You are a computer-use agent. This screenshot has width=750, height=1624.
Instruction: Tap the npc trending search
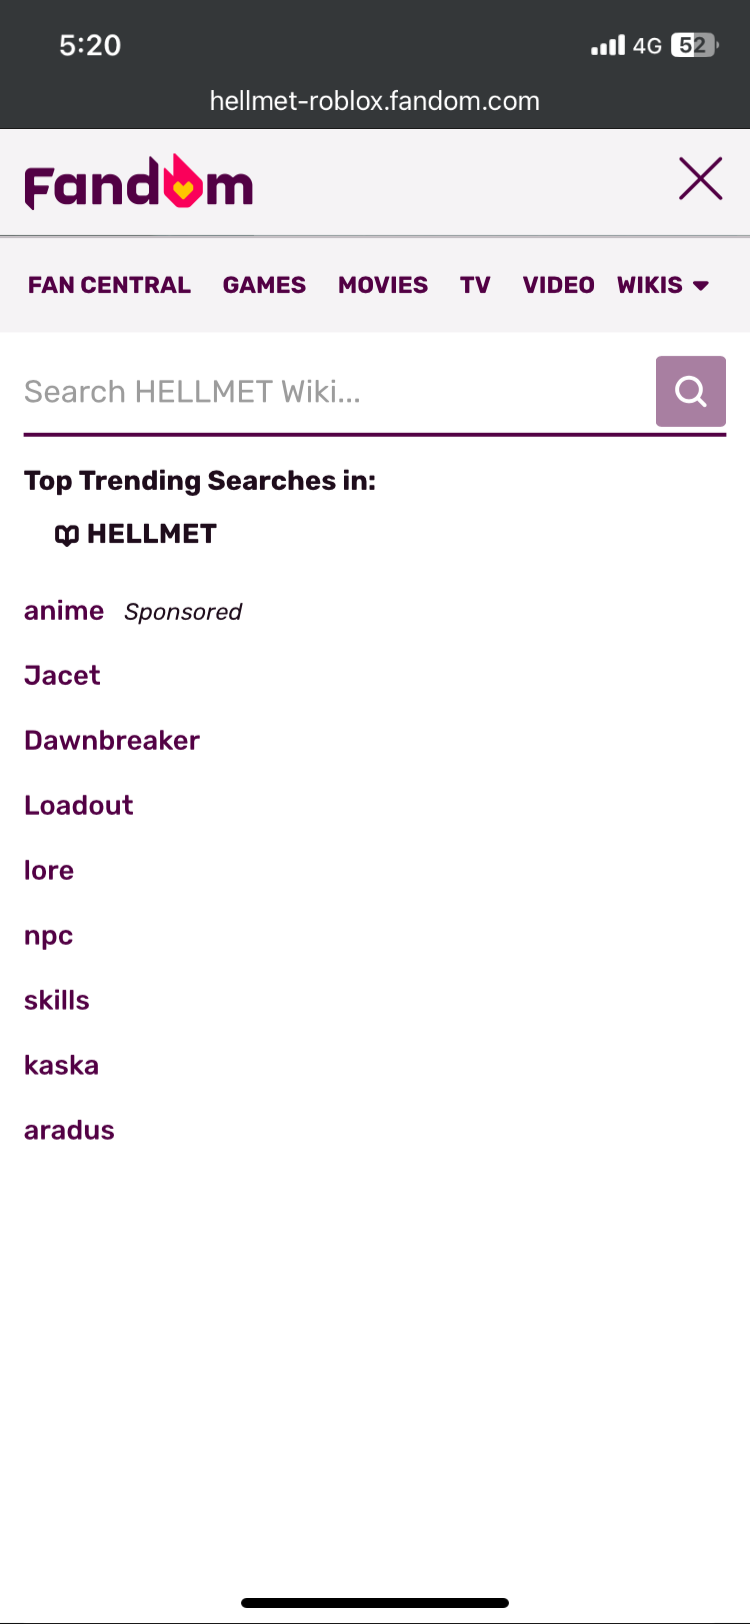(48, 936)
